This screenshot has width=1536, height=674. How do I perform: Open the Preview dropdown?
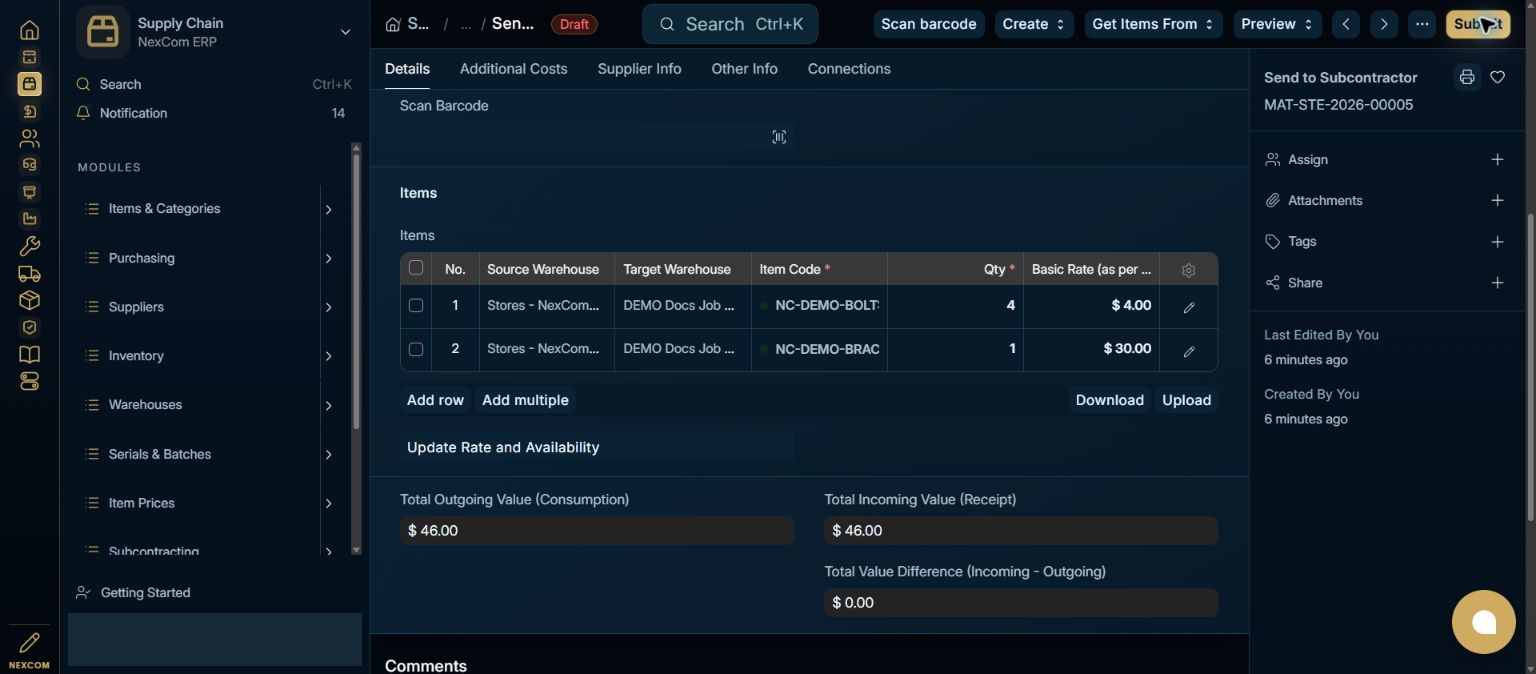click(x=1277, y=24)
